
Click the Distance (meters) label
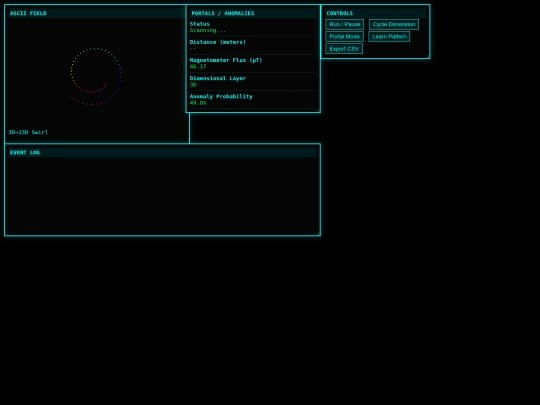pos(218,42)
